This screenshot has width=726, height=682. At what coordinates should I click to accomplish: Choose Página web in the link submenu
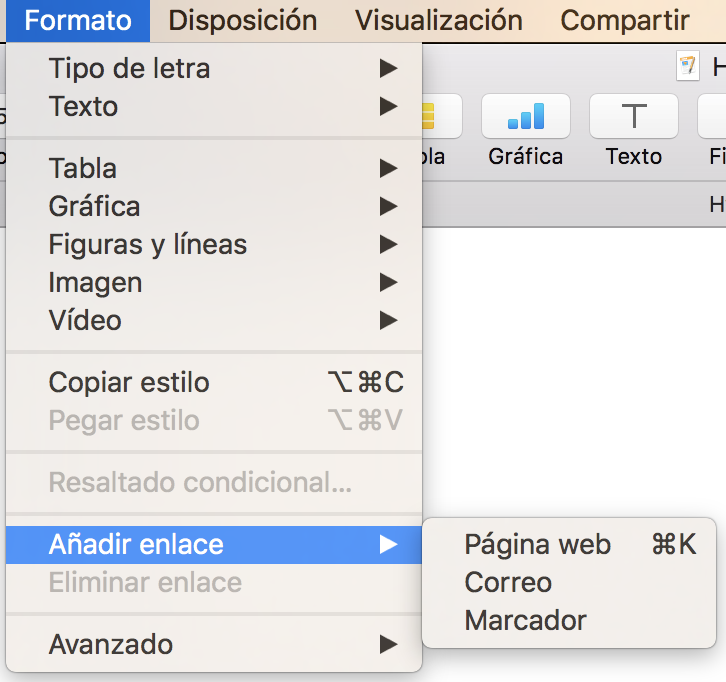coord(538,545)
